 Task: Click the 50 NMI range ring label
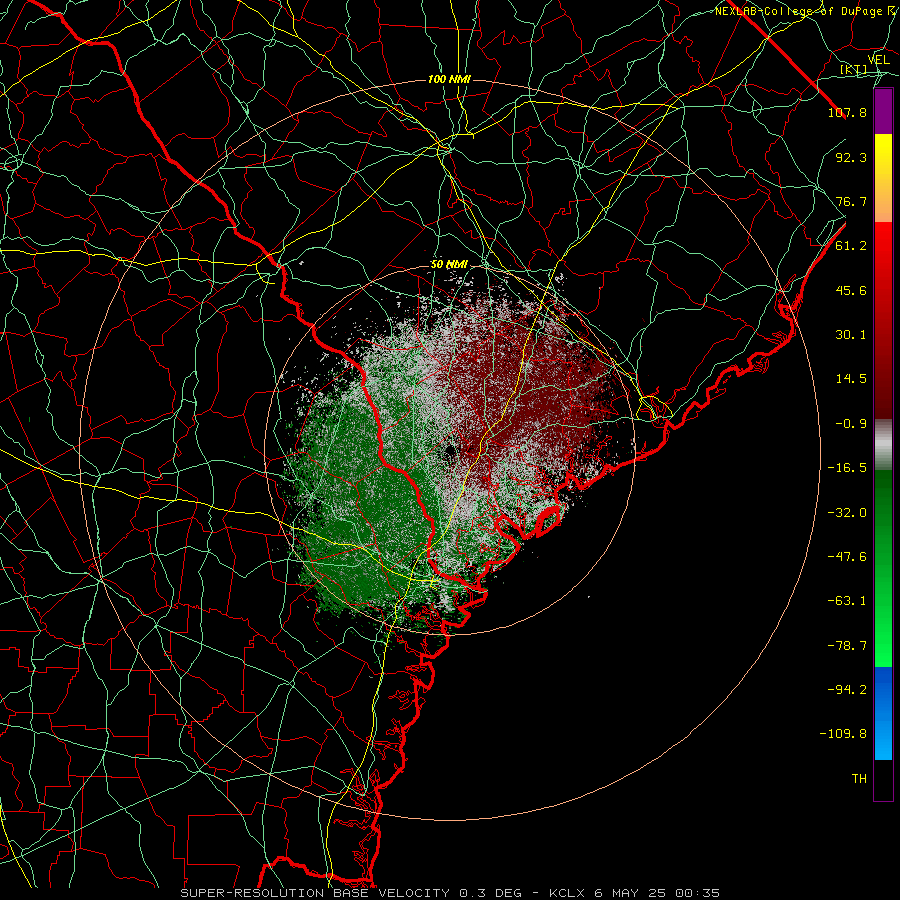coord(449,265)
